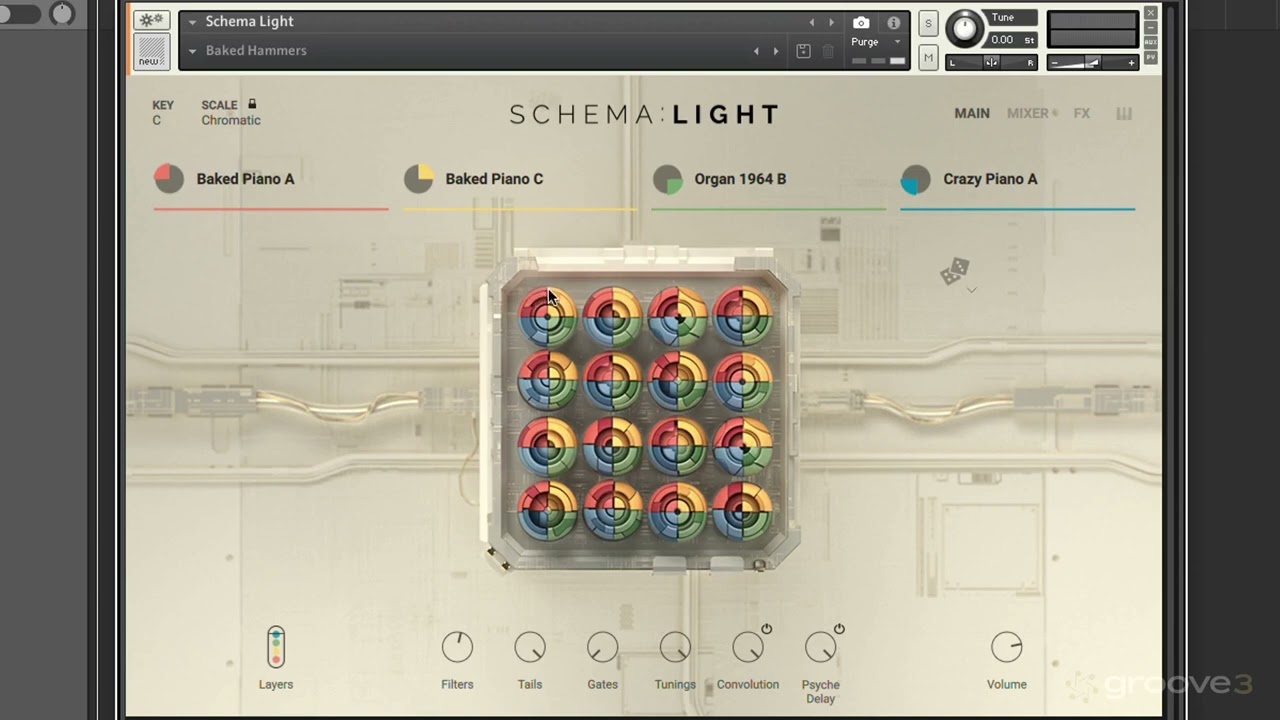The image size is (1280, 720).
Task: Open Organ 1964 B layer selector
Action: (x=740, y=179)
